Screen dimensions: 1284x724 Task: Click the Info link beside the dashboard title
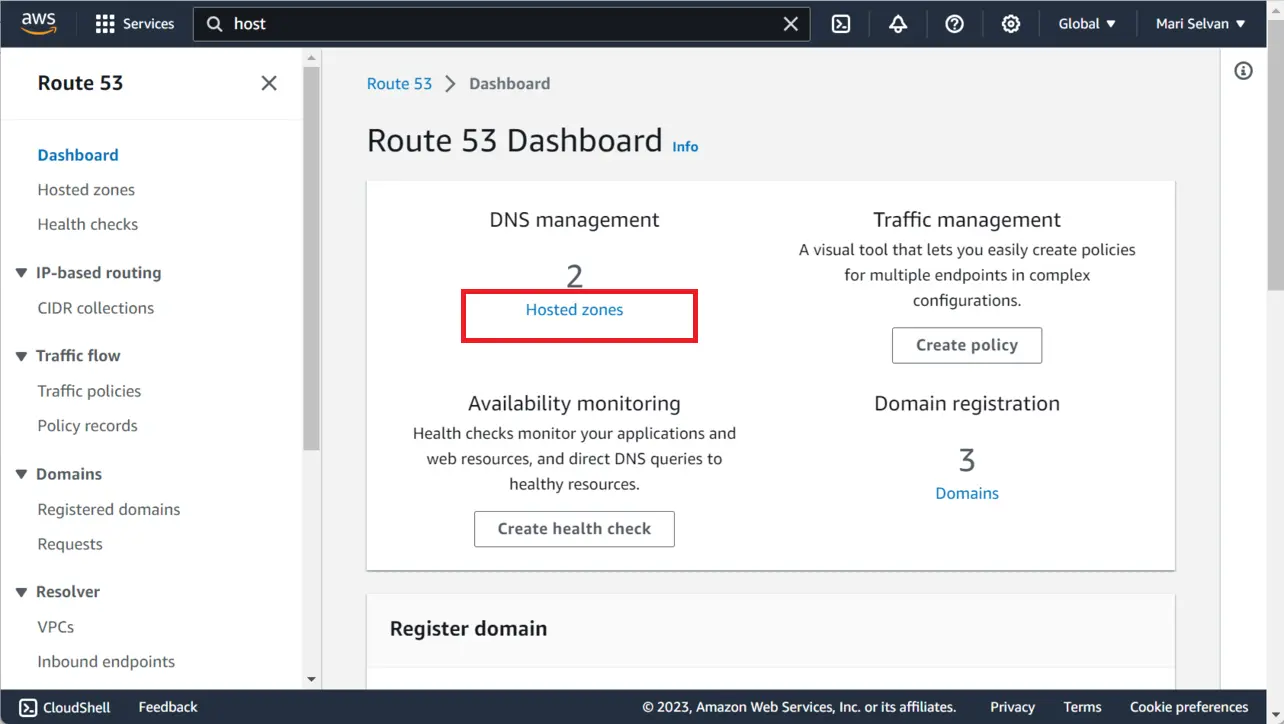tap(685, 146)
